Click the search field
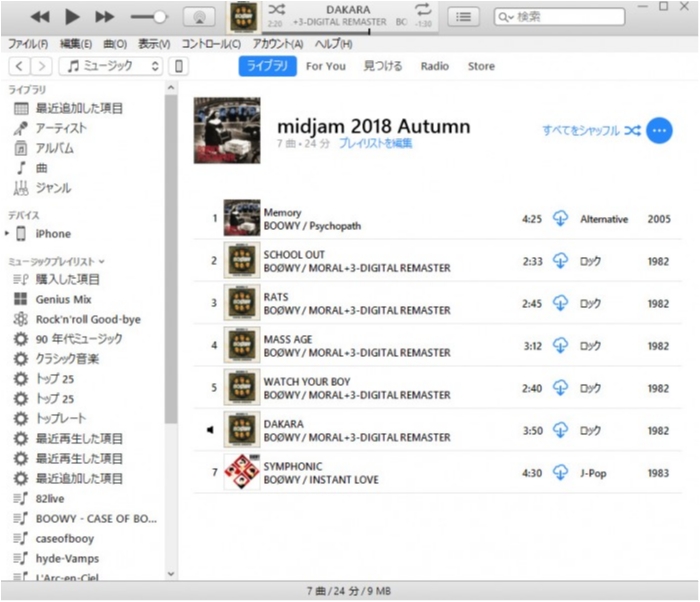The height and width of the screenshot is (602, 700). [x=559, y=17]
